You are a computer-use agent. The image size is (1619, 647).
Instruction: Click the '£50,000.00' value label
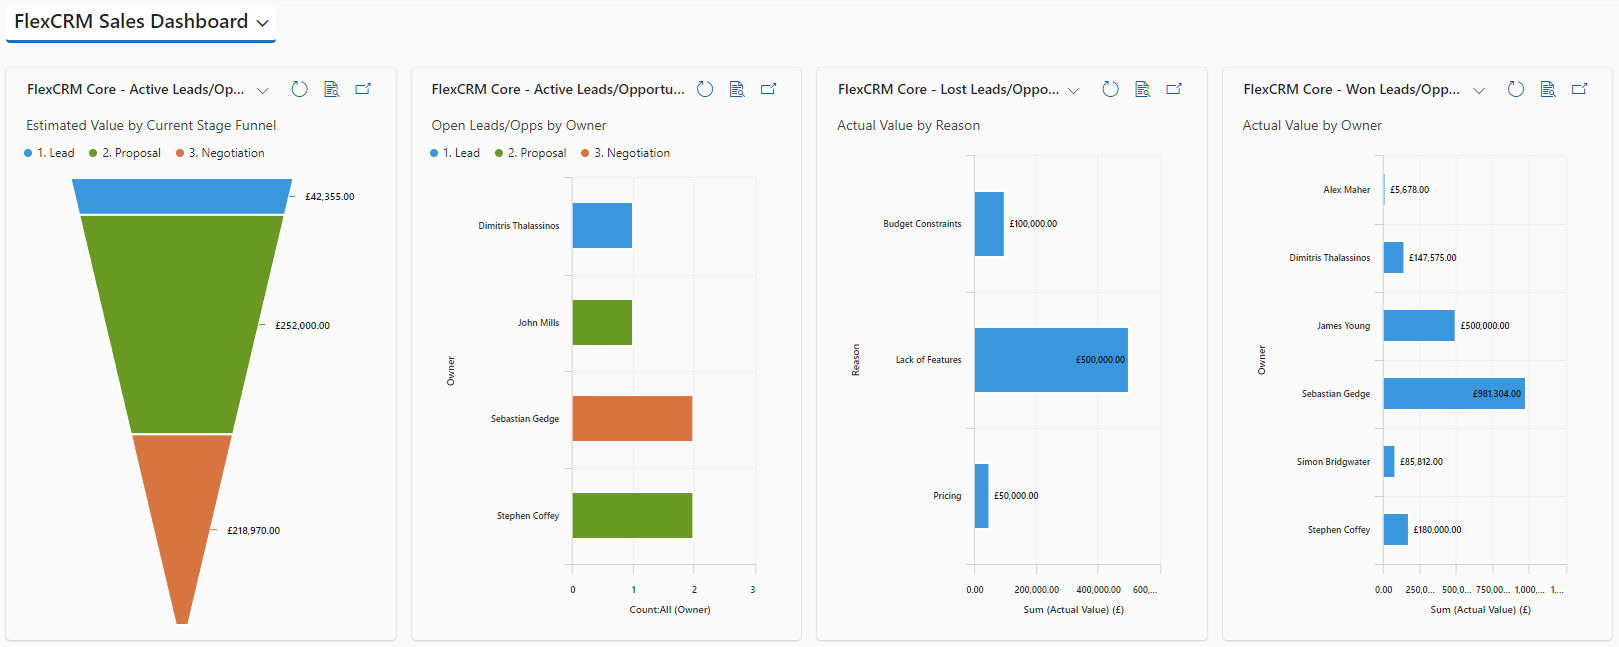coord(1016,496)
